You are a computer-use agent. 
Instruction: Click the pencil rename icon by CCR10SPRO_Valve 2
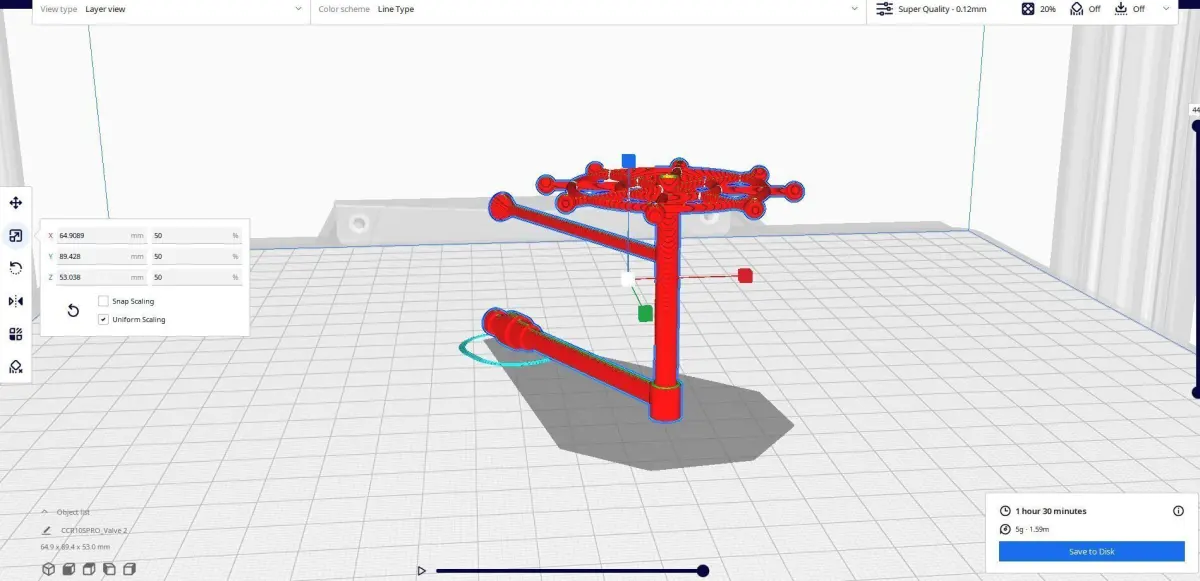(47, 530)
